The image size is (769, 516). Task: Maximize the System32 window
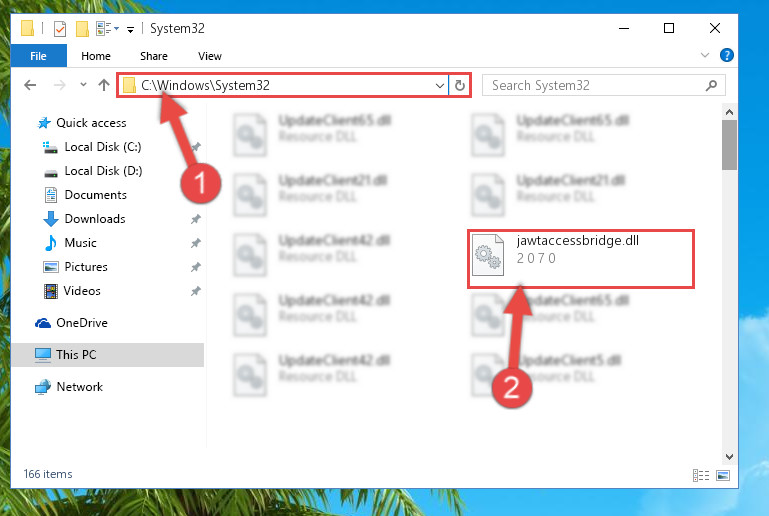point(669,28)
